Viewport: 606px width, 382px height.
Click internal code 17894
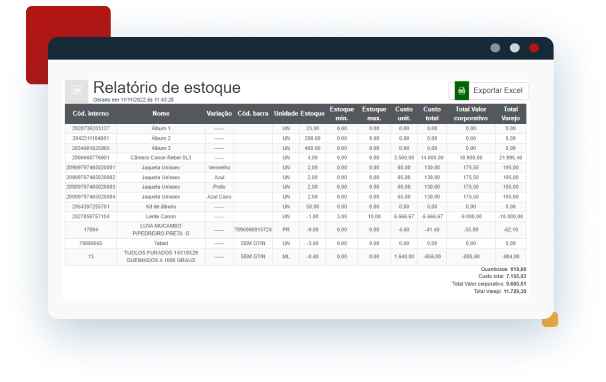click(x=91, y=230)
